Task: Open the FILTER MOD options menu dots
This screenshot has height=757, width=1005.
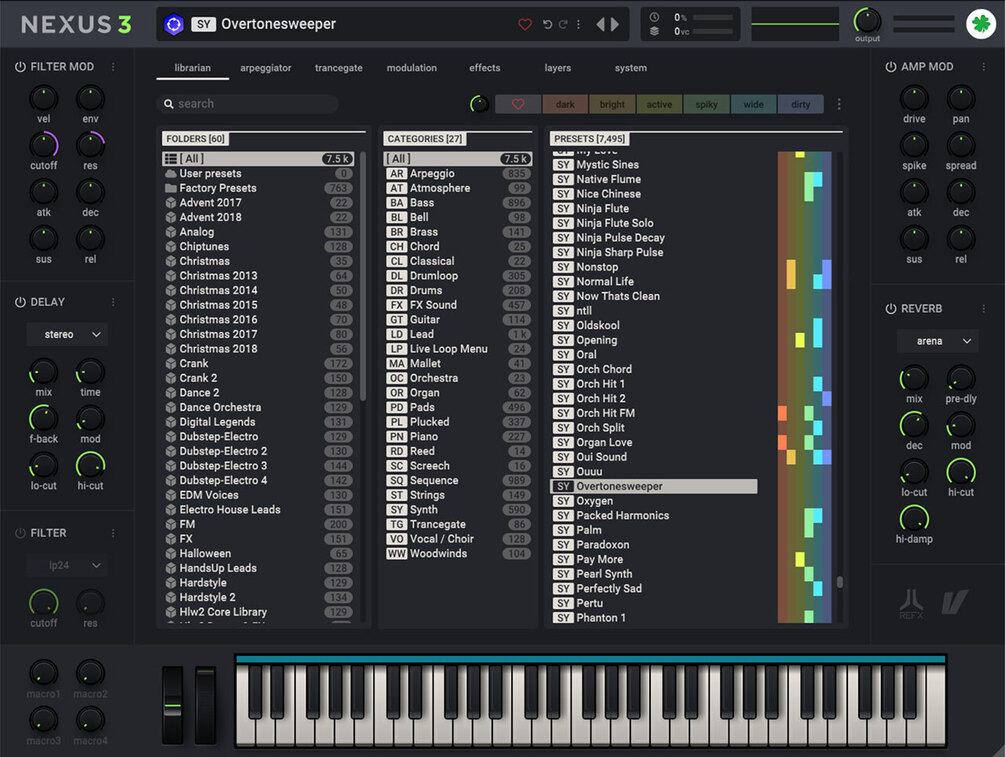Action: [x=113, y=67]
